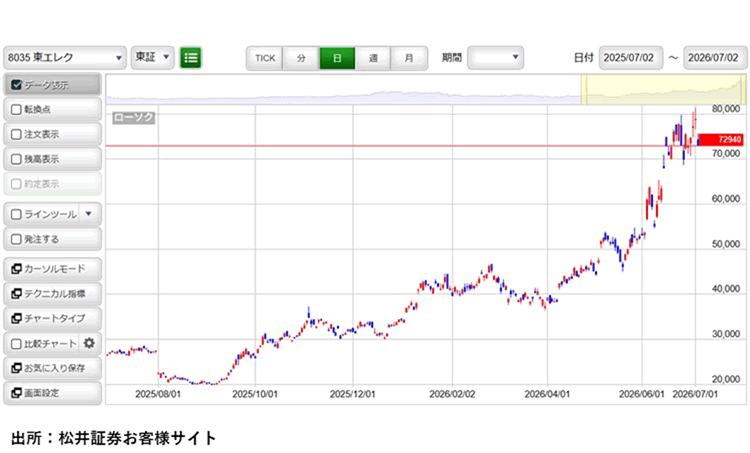Viewport: 750px width, 453px height.
Task: Click the green list view icon
Action: [x=190, y=58]
